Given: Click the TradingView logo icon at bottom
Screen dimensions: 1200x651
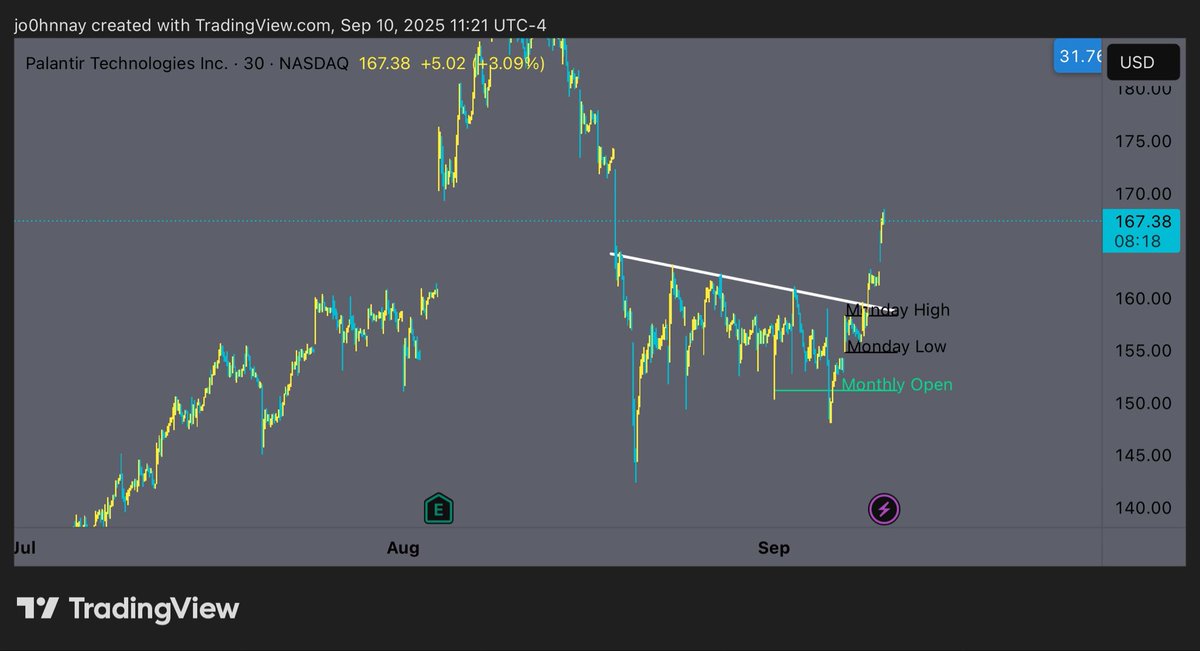Looking at the screenshot, I should (x=37, y=608).
